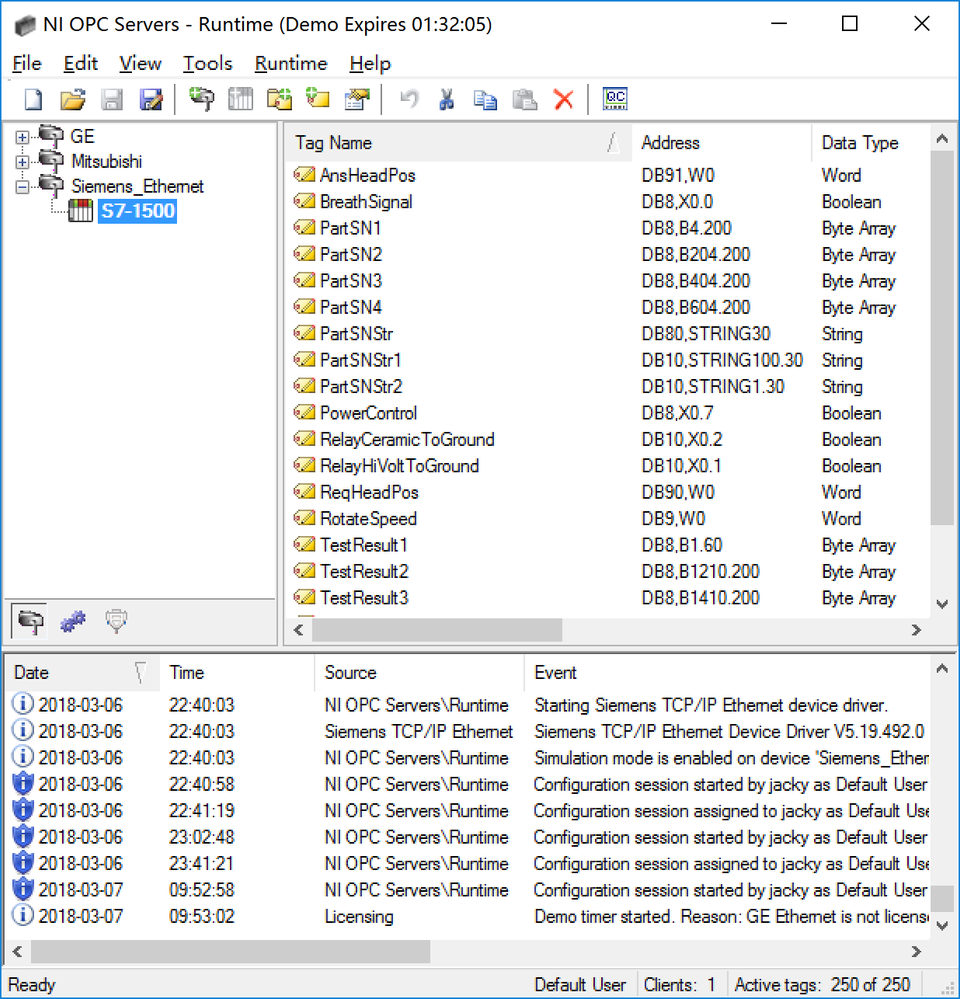Switch to the third view selector icon
Viewport: 960px width, 999px height.
point(116,621)
